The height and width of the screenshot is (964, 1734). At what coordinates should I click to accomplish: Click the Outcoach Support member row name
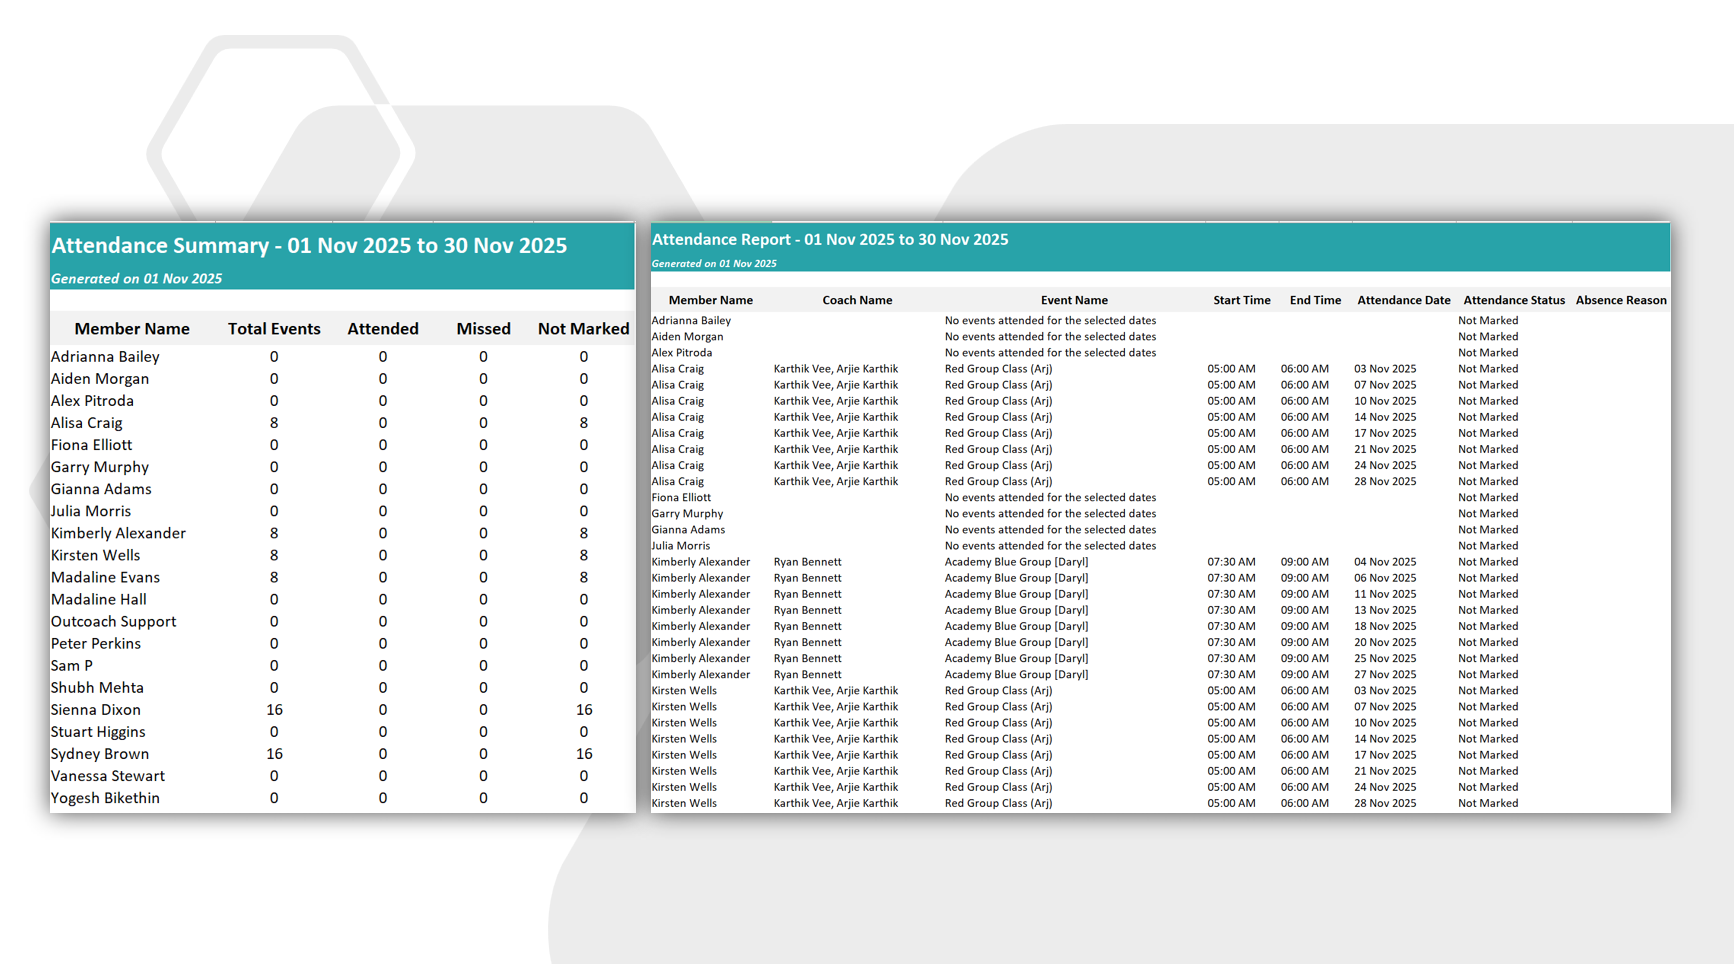click(113, 622)
